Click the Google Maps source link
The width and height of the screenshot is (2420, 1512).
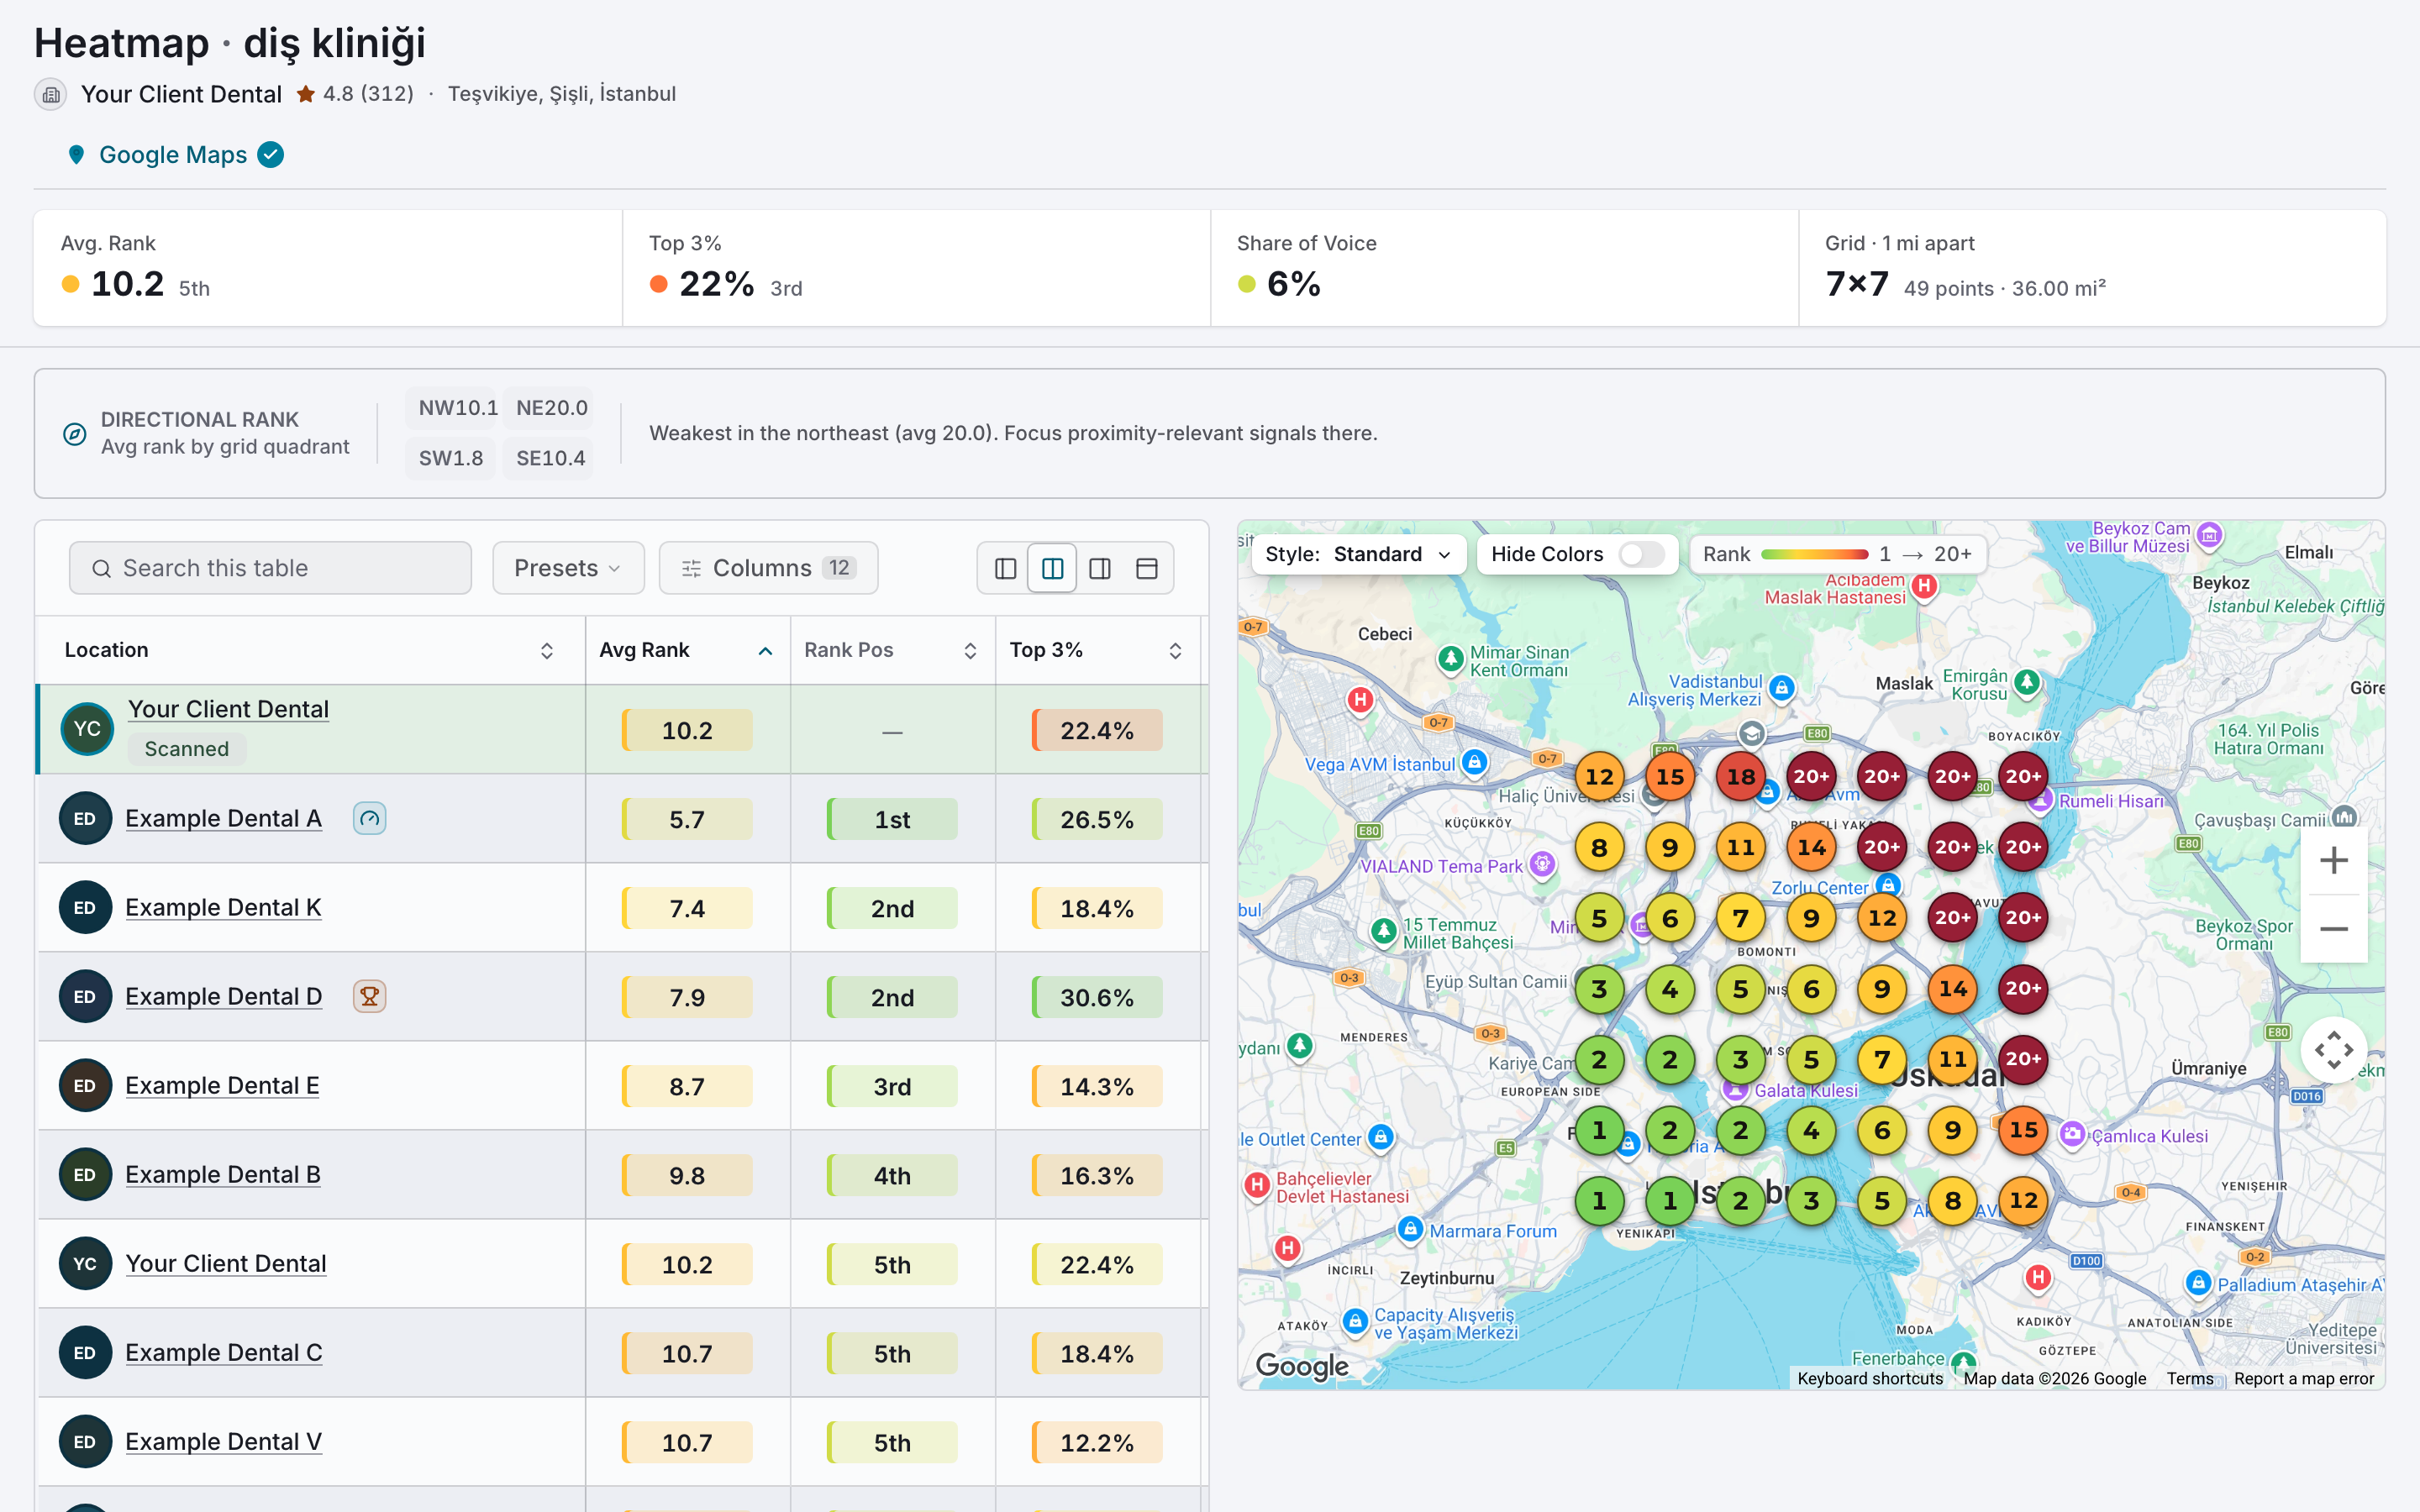pos(173,155)
